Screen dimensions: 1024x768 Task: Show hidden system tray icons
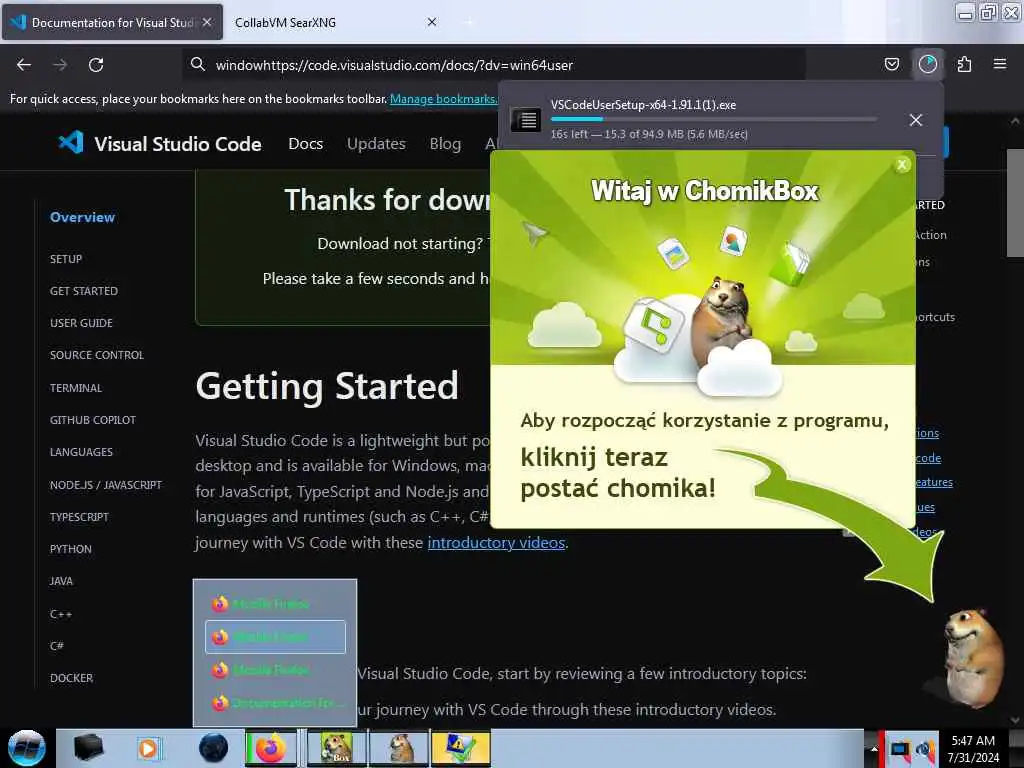pyautogui.click(x=874, y=749)
